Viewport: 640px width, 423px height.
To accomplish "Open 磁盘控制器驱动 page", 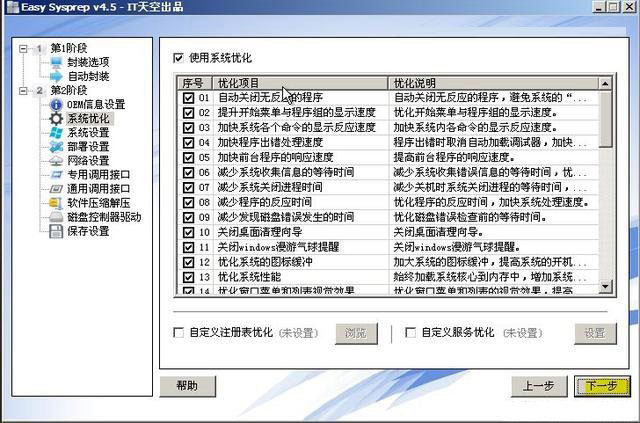I will click(x=104, y=217).
